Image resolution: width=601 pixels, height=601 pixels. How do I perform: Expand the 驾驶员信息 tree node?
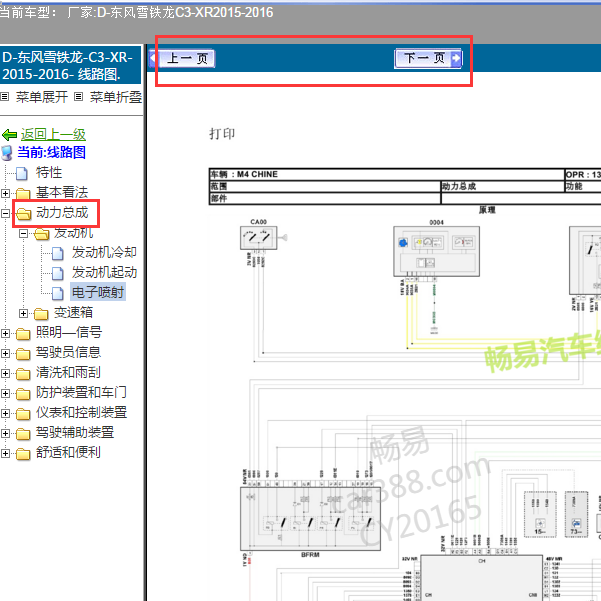click(x=5, y=353)
